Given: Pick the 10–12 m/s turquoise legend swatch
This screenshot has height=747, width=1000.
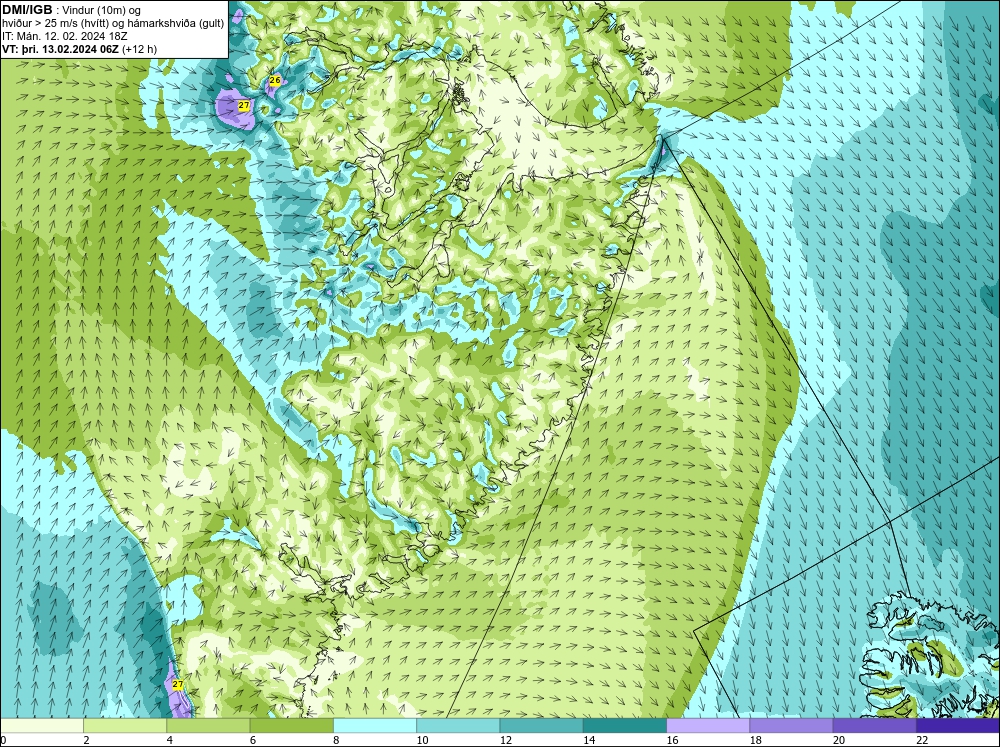Looking at the screenshot, I should click(x=458, y=726).
